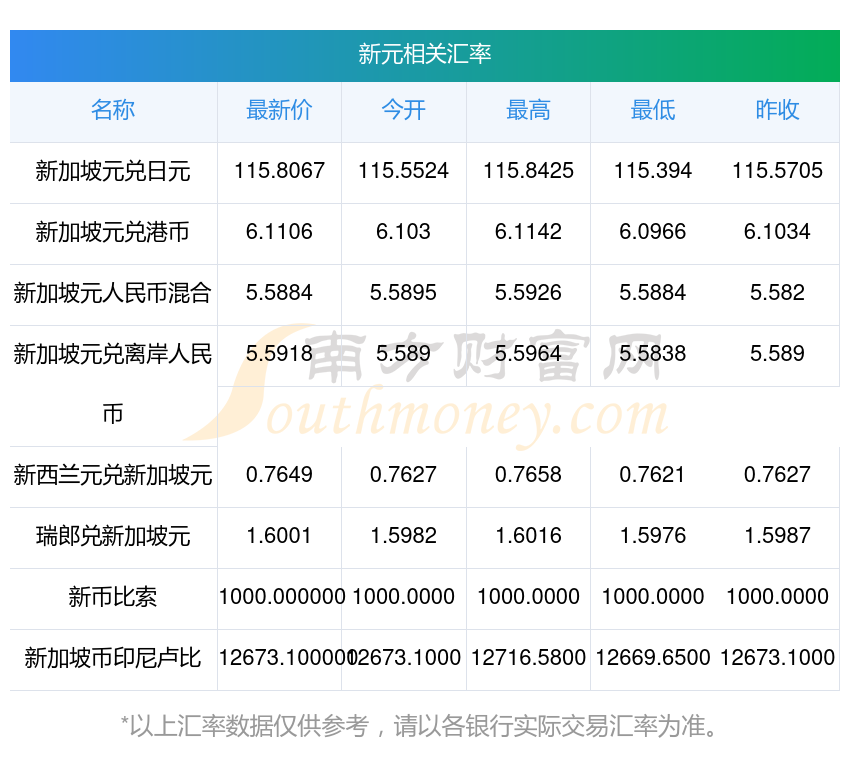This screenshot has width=850, height=757.
Task: Click latest price 1.6001
Action: (279, 536)
